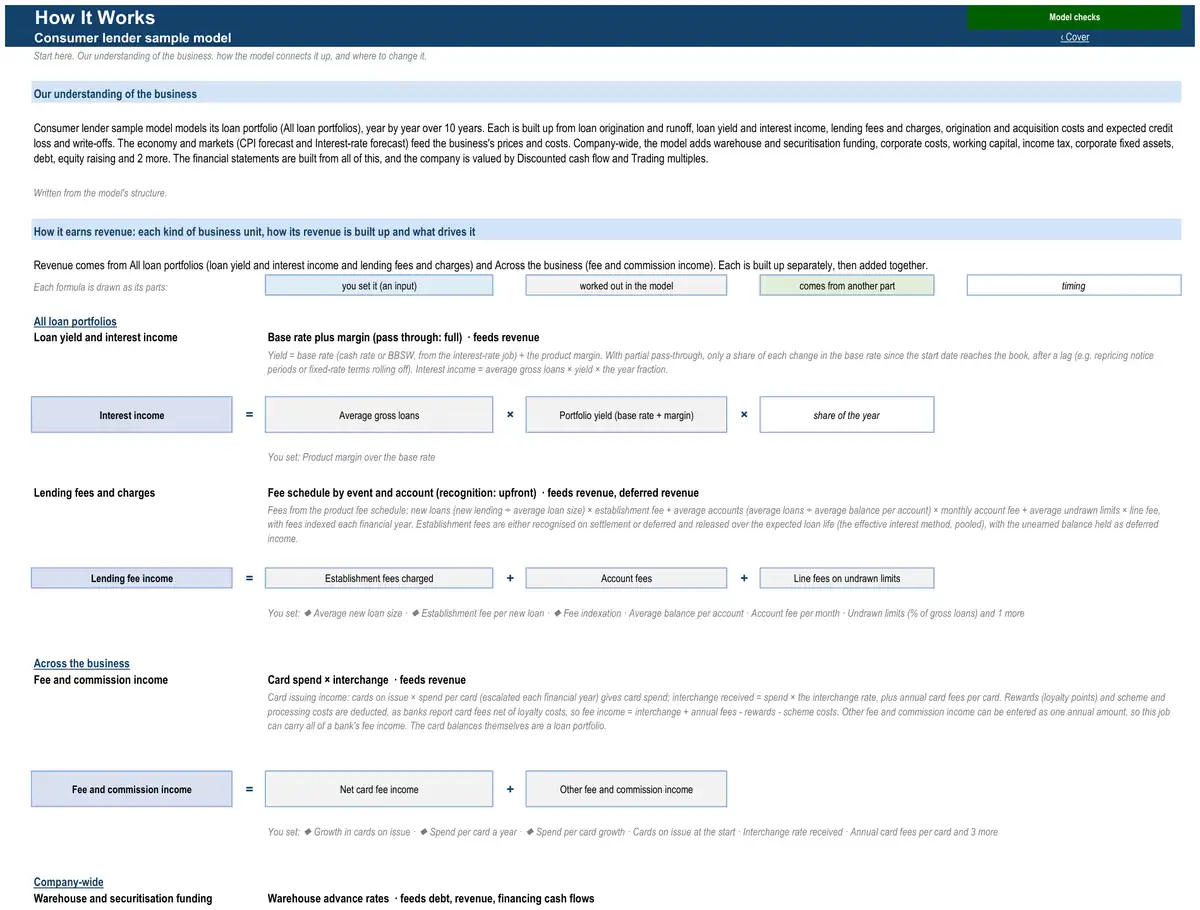Select the 'Start here.' intro line
1200x910 pixels.
230,56
